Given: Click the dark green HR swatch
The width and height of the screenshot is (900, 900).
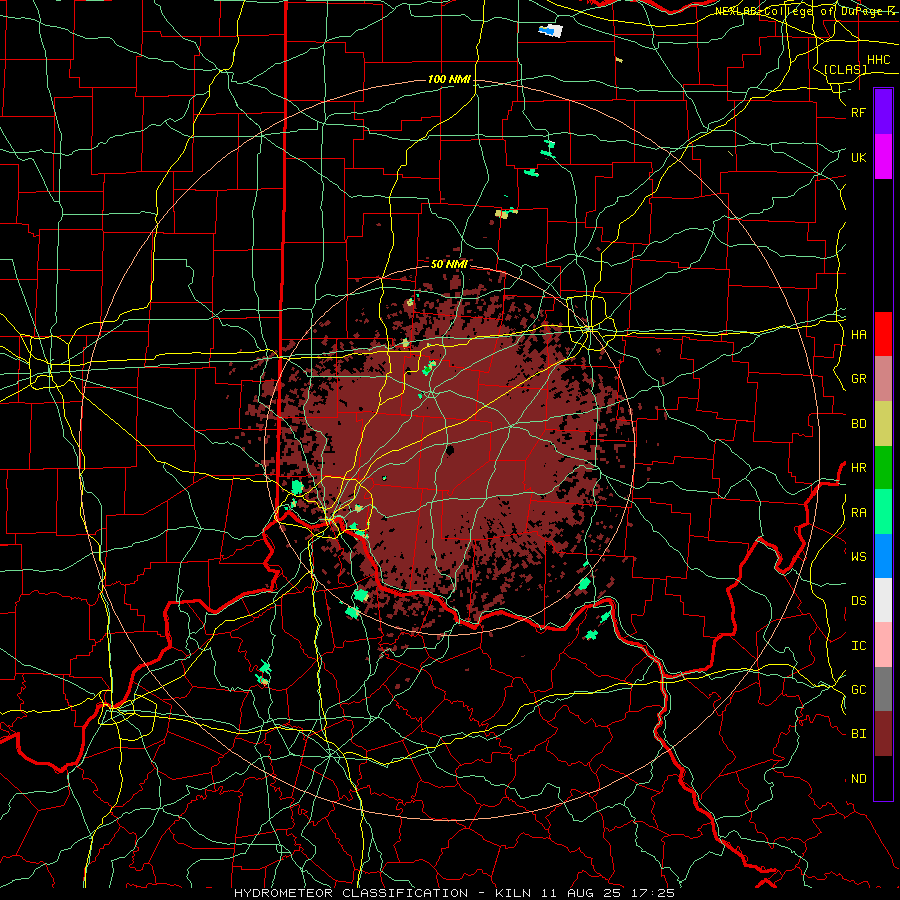Looking at the screenshot, I should point(883,467).
